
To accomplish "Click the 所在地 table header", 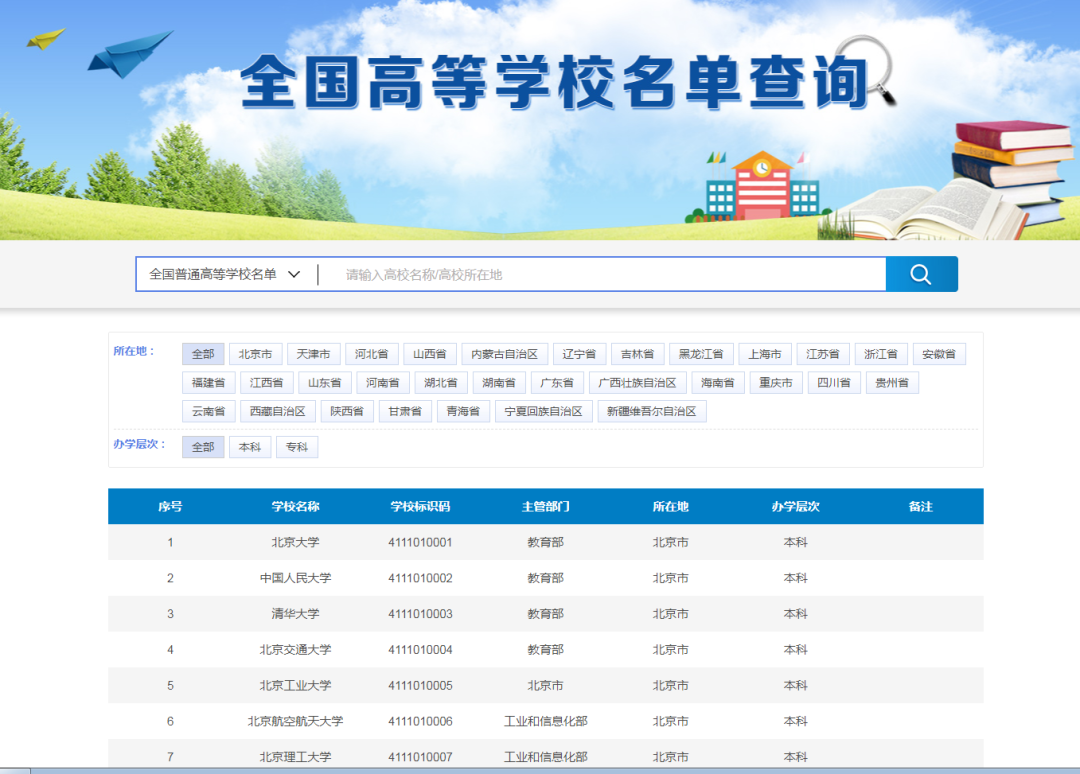I will click(x=671, y=506).
